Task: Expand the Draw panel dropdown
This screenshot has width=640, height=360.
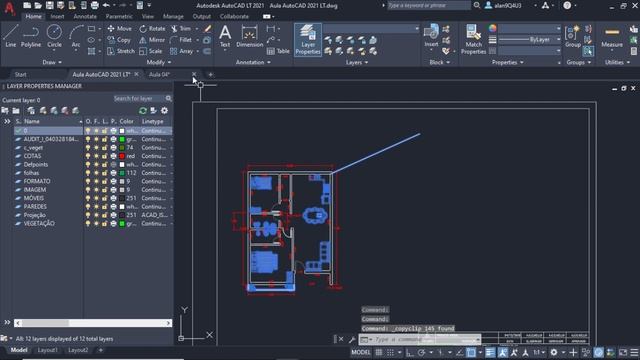Action: [52, 62]
